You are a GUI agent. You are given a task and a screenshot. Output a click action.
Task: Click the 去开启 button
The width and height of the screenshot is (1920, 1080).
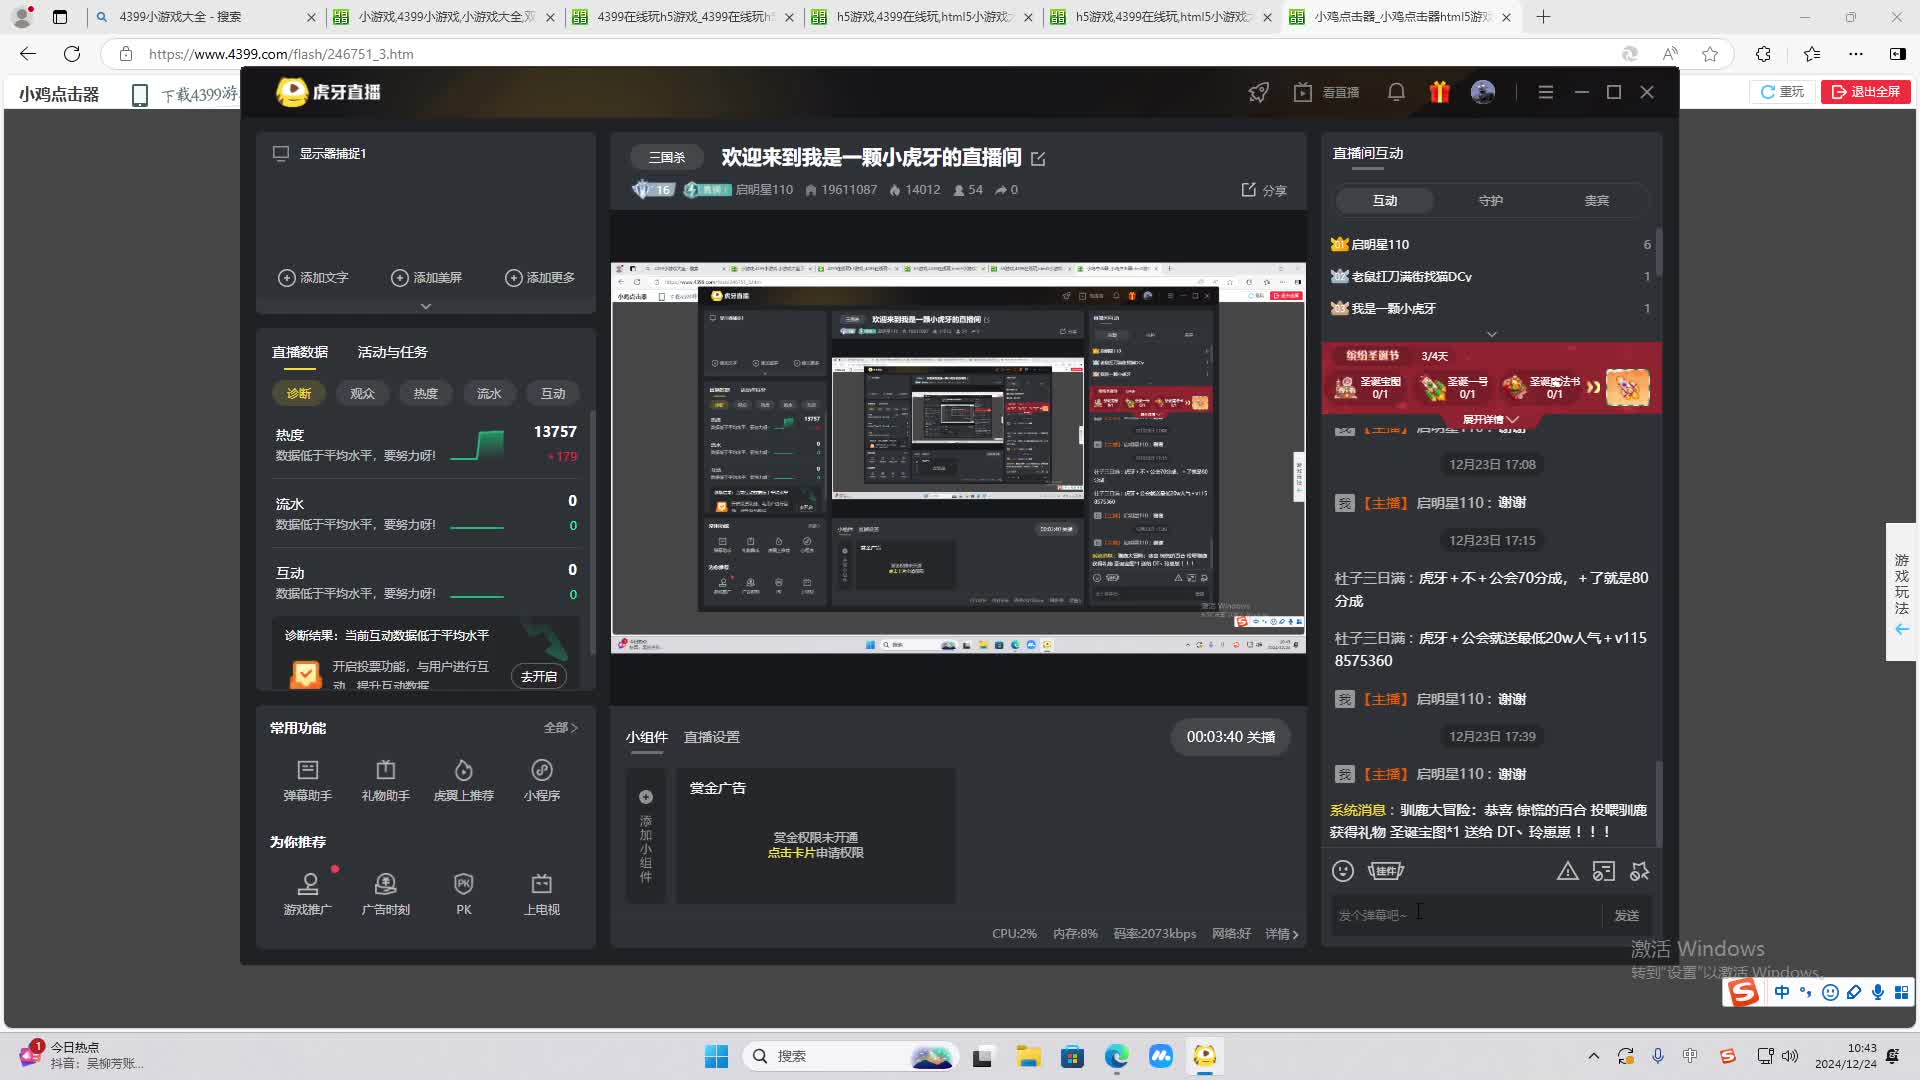pos(538,676)
